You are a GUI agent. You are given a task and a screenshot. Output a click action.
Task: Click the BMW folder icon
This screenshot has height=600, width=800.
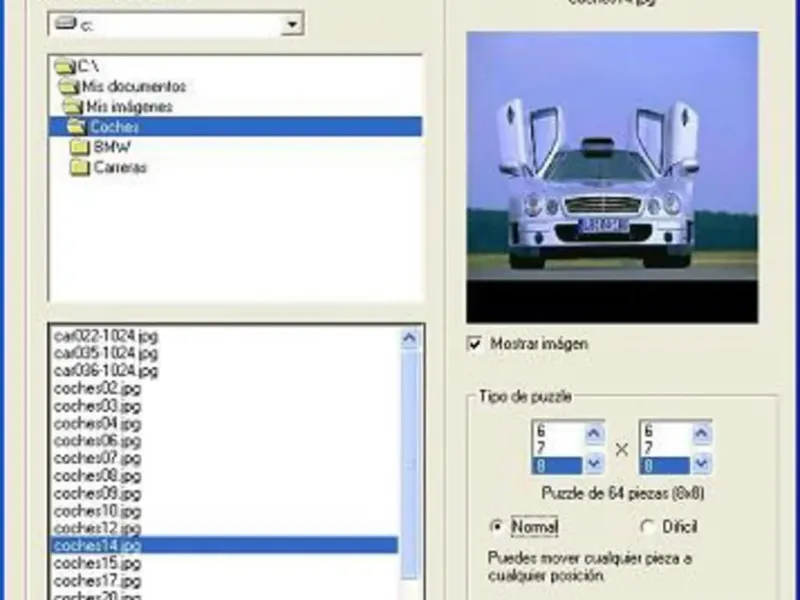coord(80,147)
